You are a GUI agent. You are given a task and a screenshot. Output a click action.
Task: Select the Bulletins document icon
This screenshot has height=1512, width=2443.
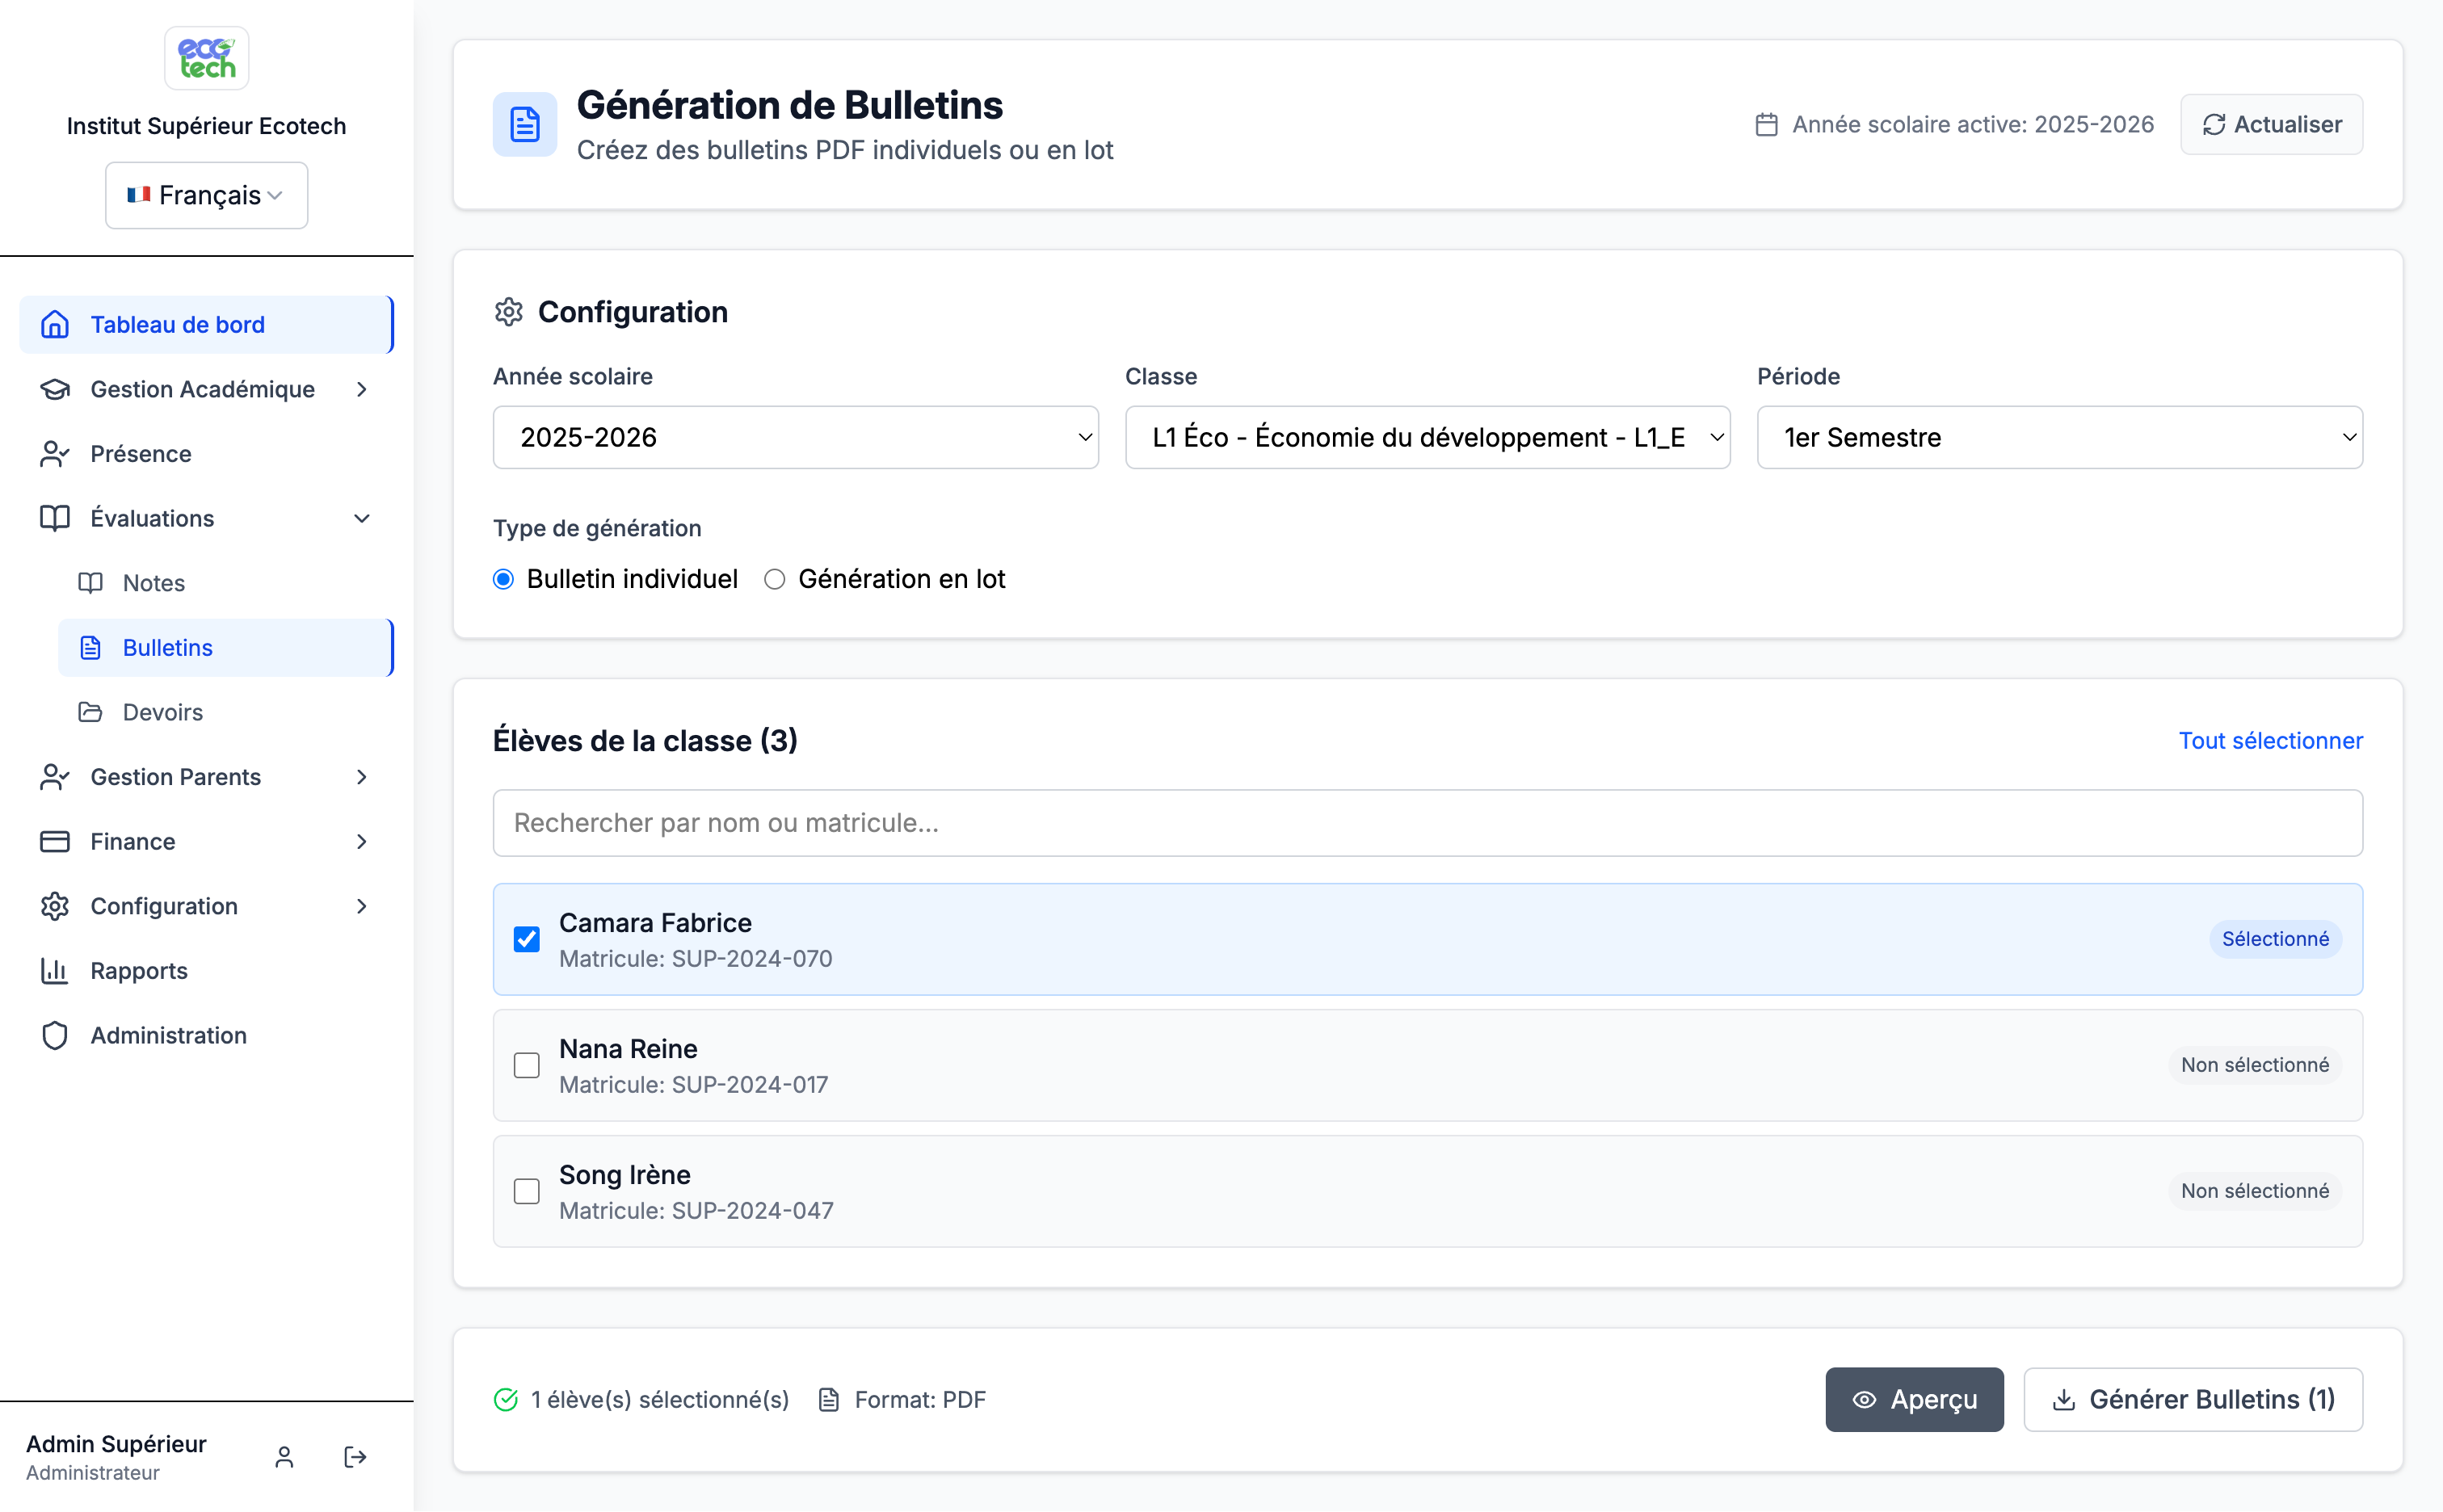91,647
